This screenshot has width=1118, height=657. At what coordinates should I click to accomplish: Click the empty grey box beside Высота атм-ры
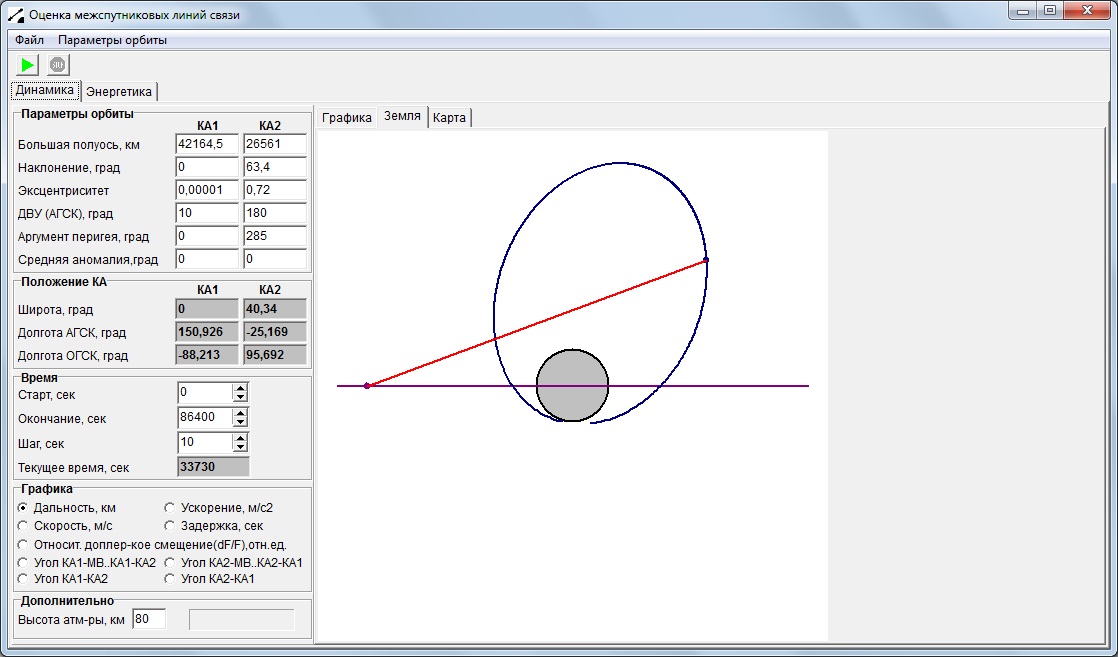point(241,619)
